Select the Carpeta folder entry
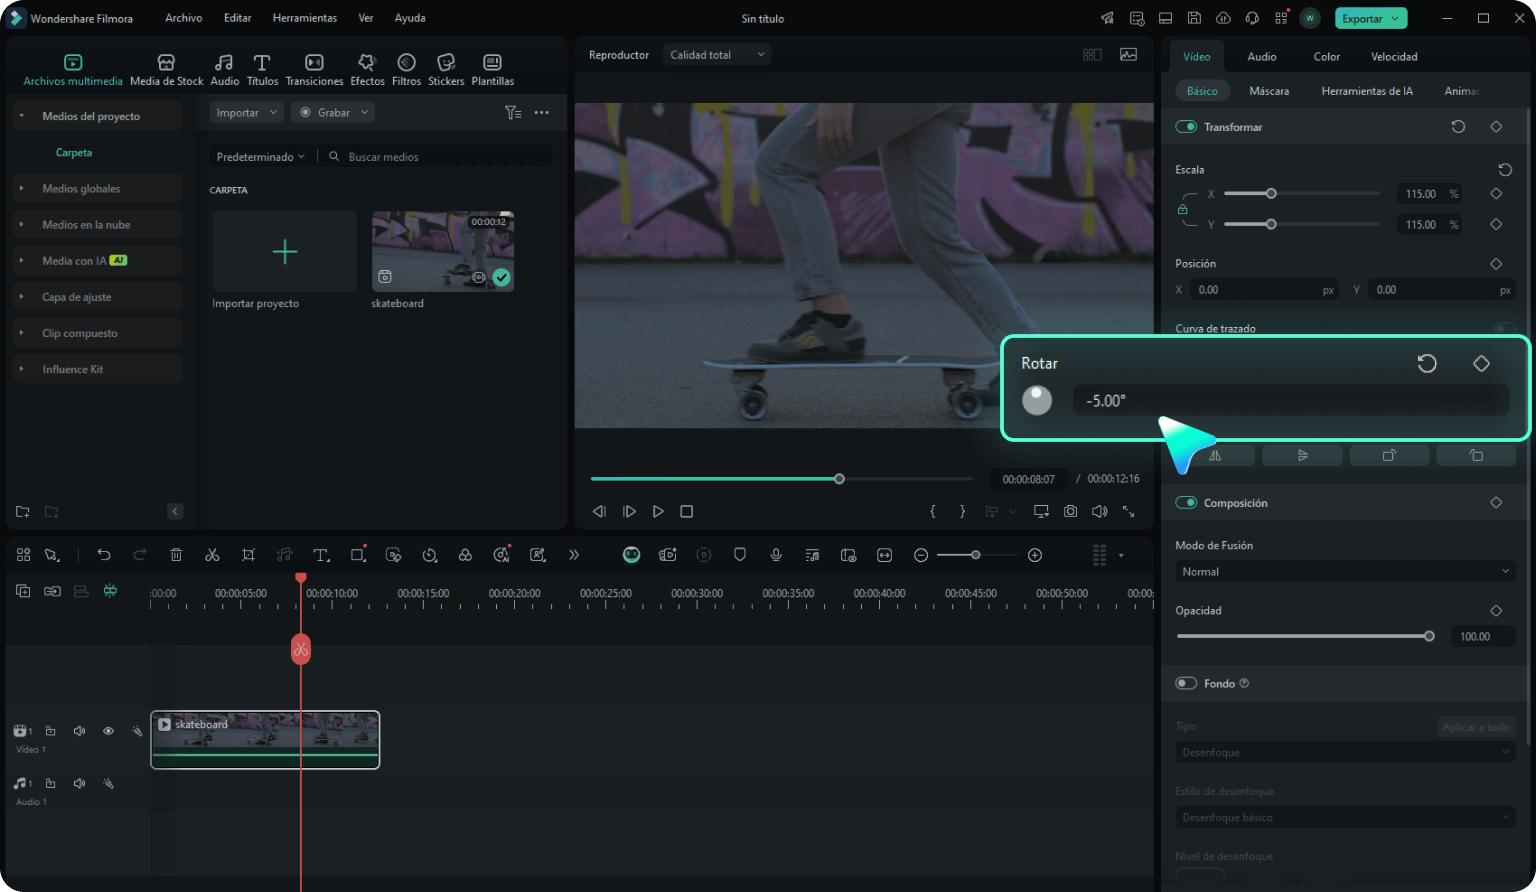Image resolution: width=1536 pixels, height=892 pixels. [74, 153]
